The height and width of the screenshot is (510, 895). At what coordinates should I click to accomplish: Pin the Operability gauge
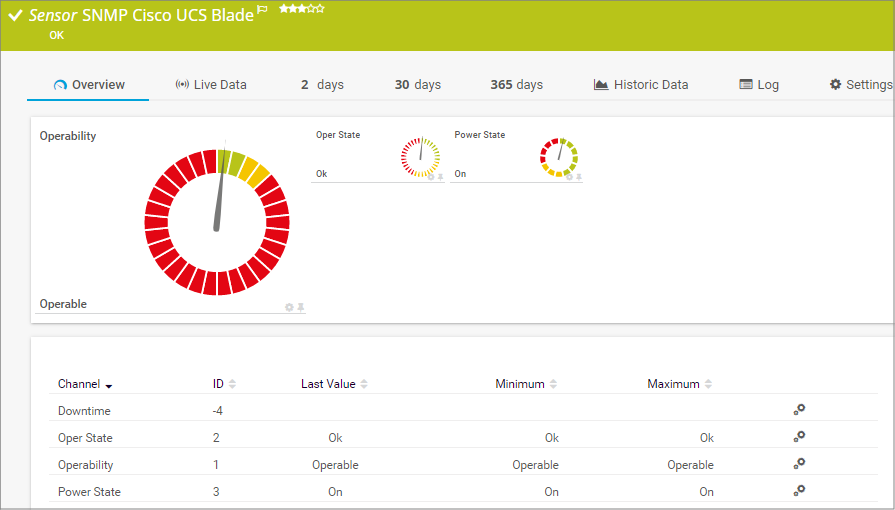pos(300,307)
